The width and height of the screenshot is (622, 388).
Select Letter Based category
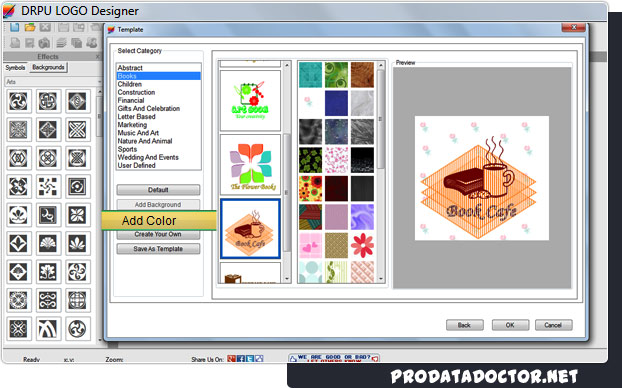[x=158, y=117]
